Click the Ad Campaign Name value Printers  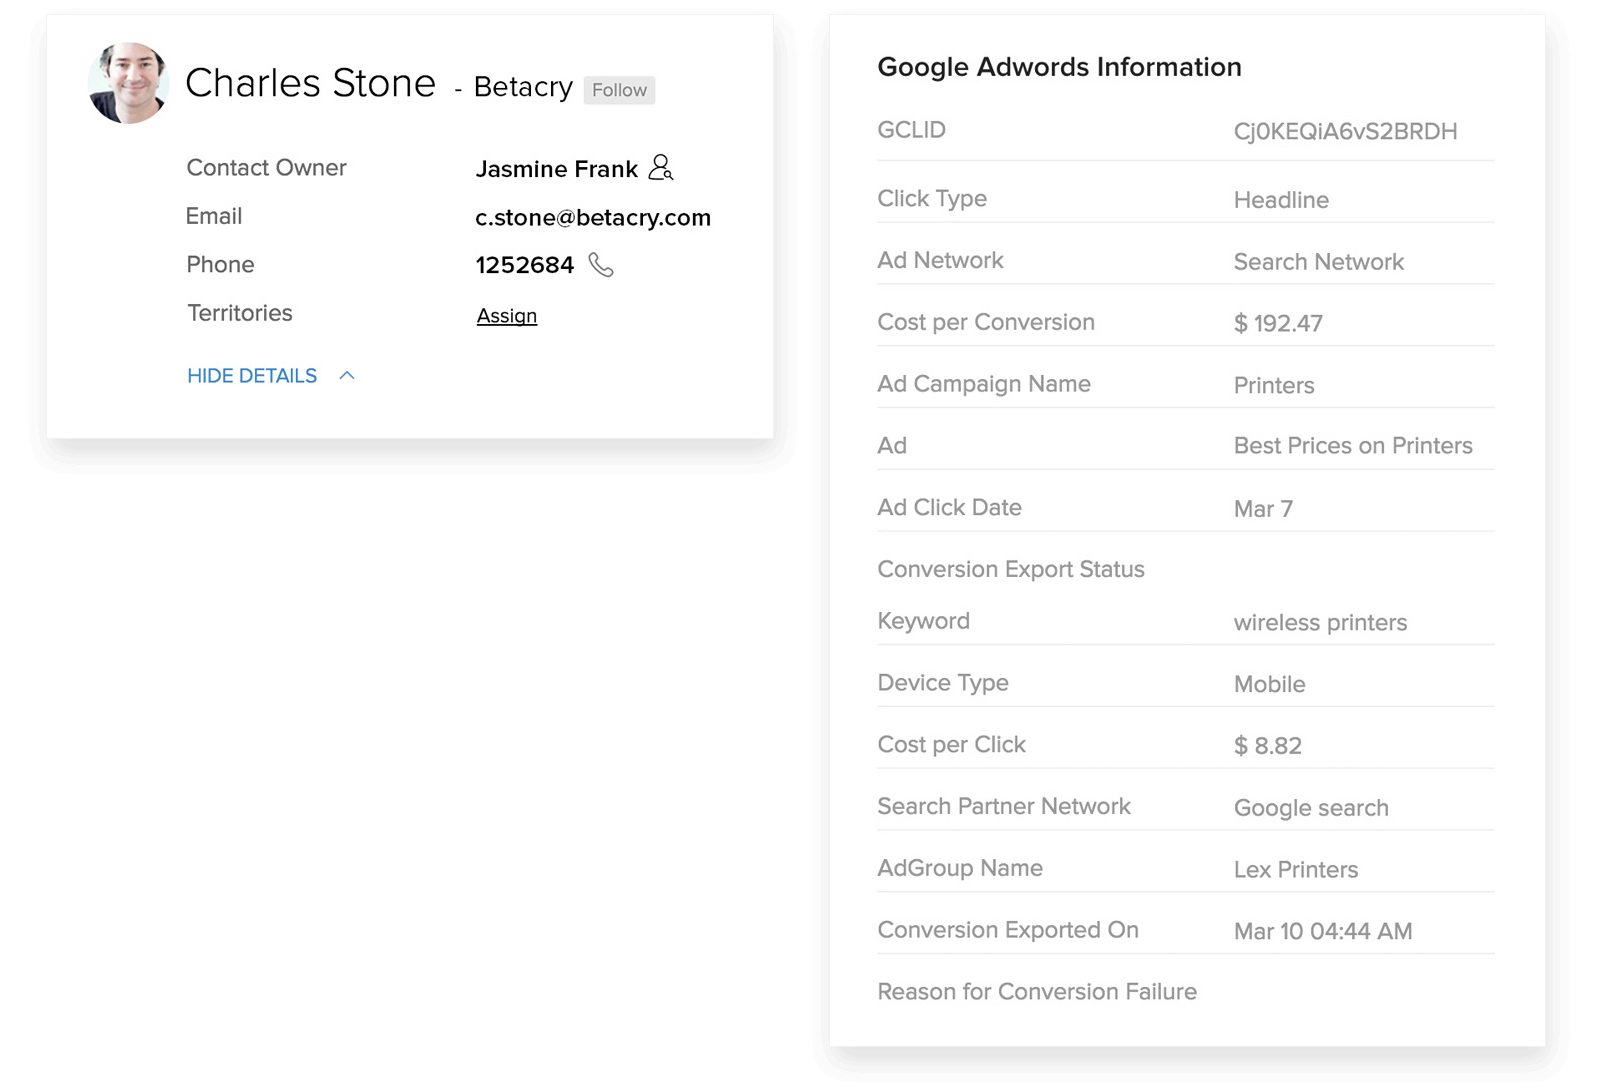pos(1273,385)
